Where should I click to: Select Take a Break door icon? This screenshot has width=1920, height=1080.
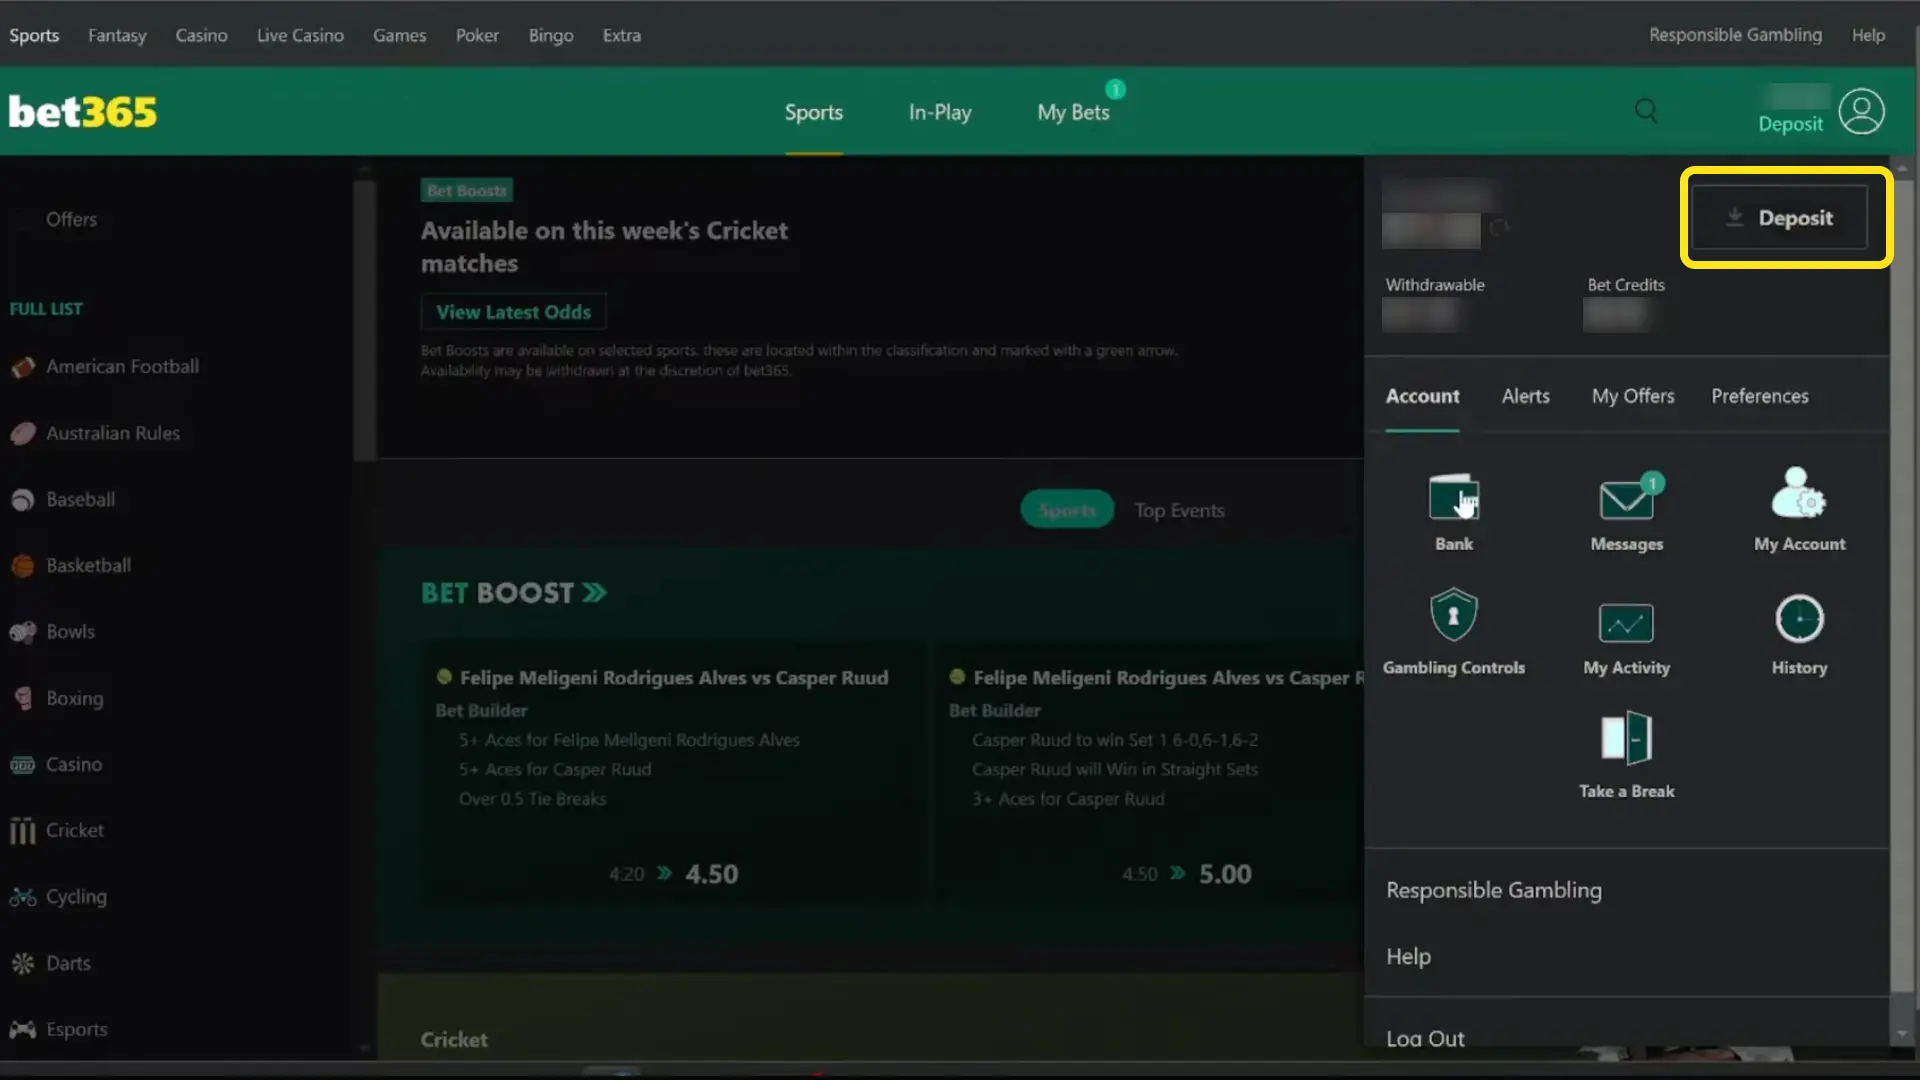tap(1626, 739)
